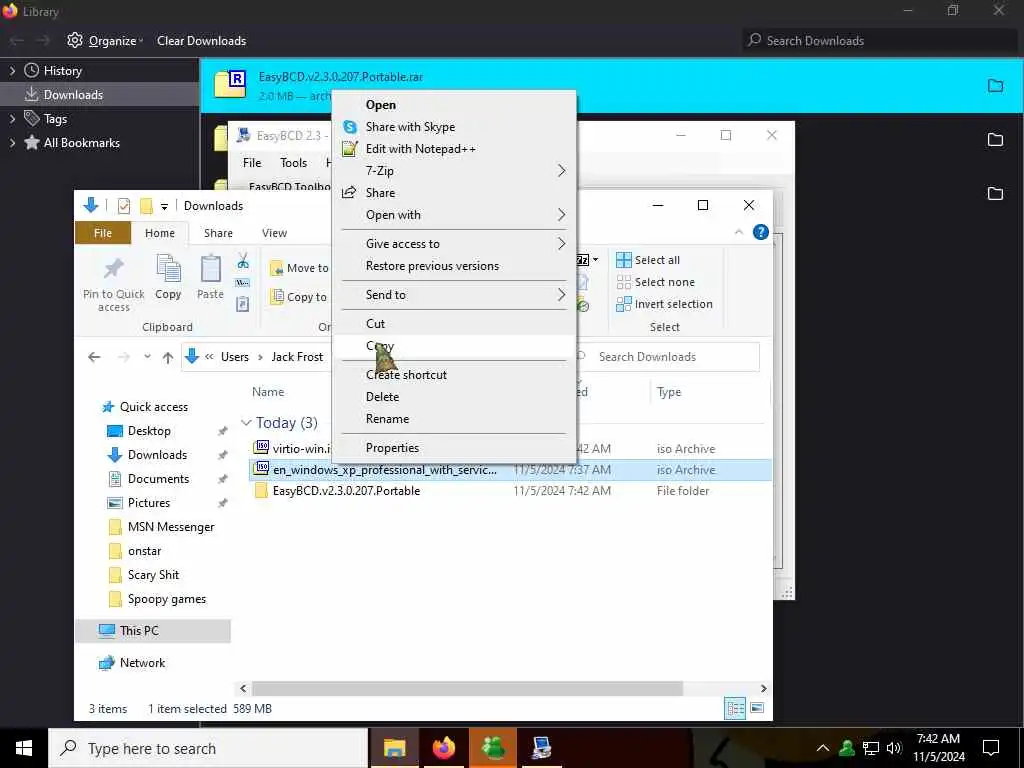Collapse the Today (3) group

[x=246, y=423]
